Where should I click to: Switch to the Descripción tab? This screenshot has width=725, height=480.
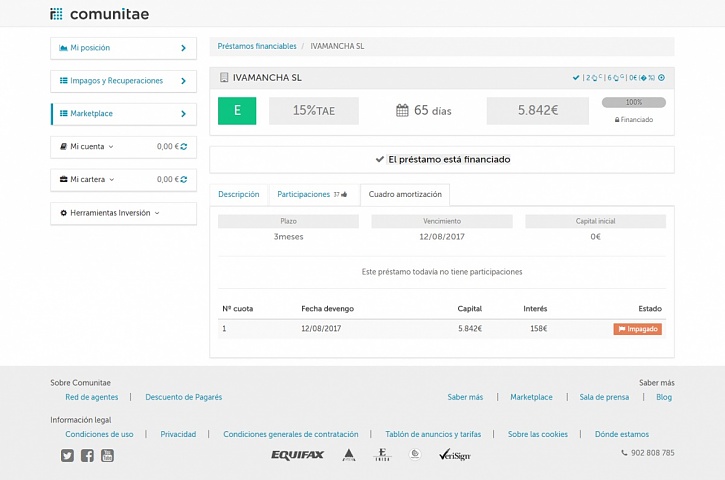point(239,194)
